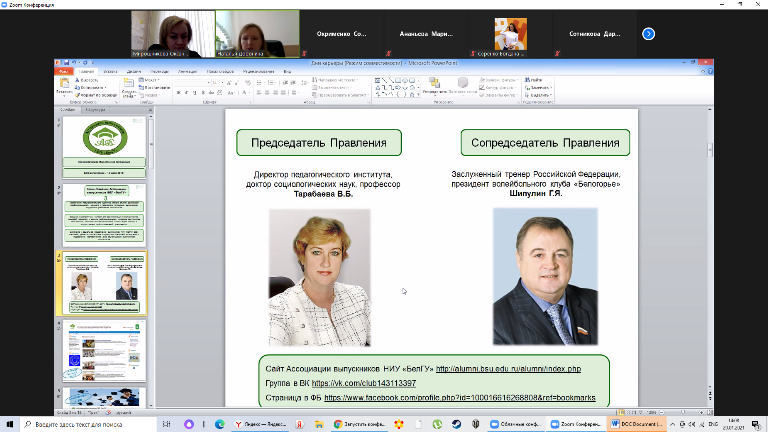Select the first slide thumbnail with green logo
768x432 pixels.
point(104,144)
